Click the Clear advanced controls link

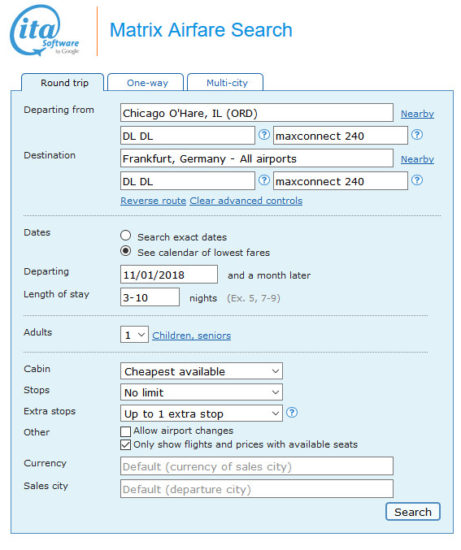[x=246, y=201]
